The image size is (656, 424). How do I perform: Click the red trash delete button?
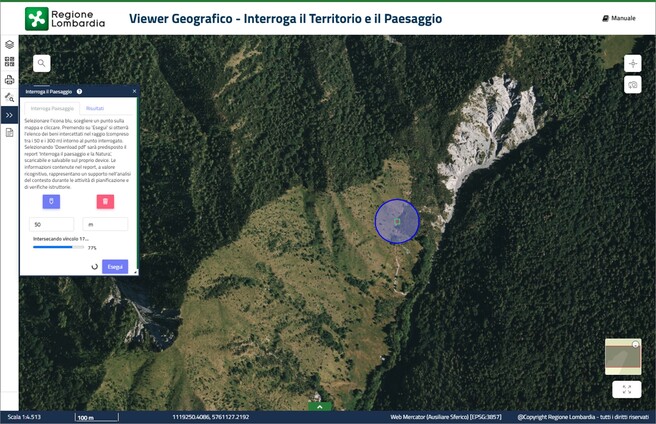point(105,201)
